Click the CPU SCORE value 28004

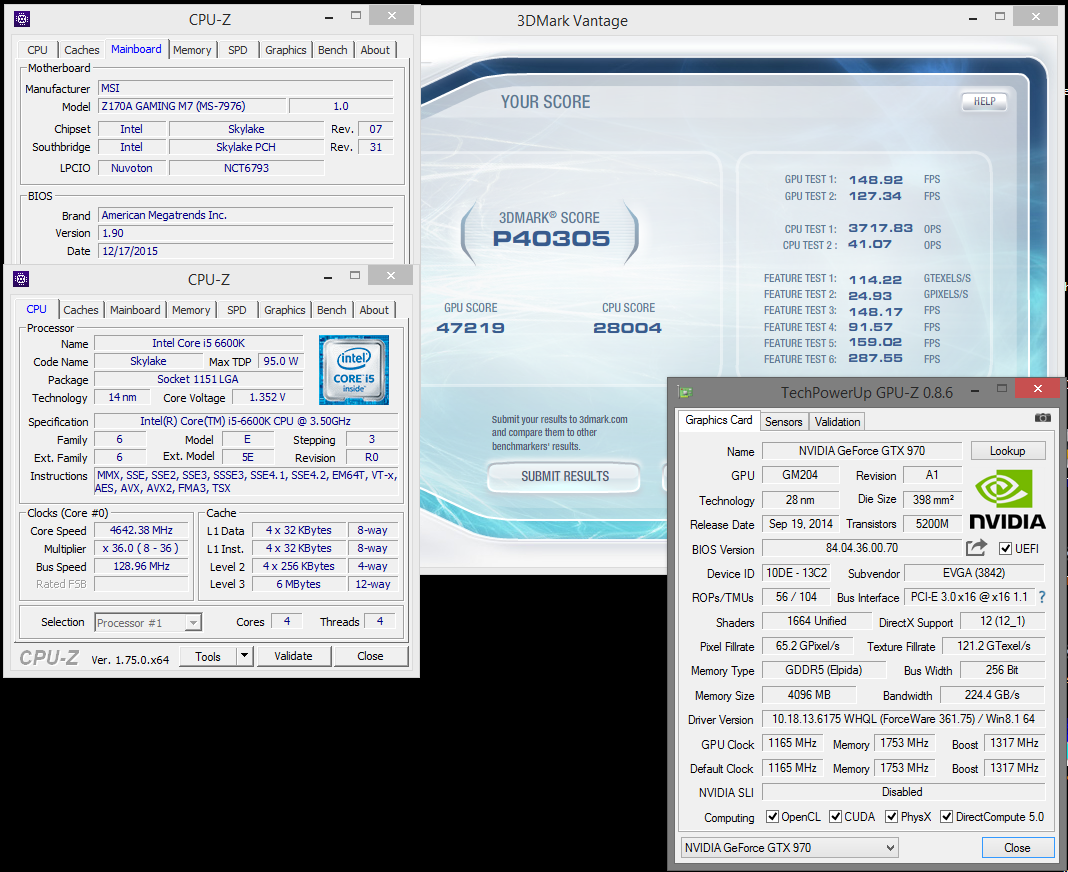[627, 328]
